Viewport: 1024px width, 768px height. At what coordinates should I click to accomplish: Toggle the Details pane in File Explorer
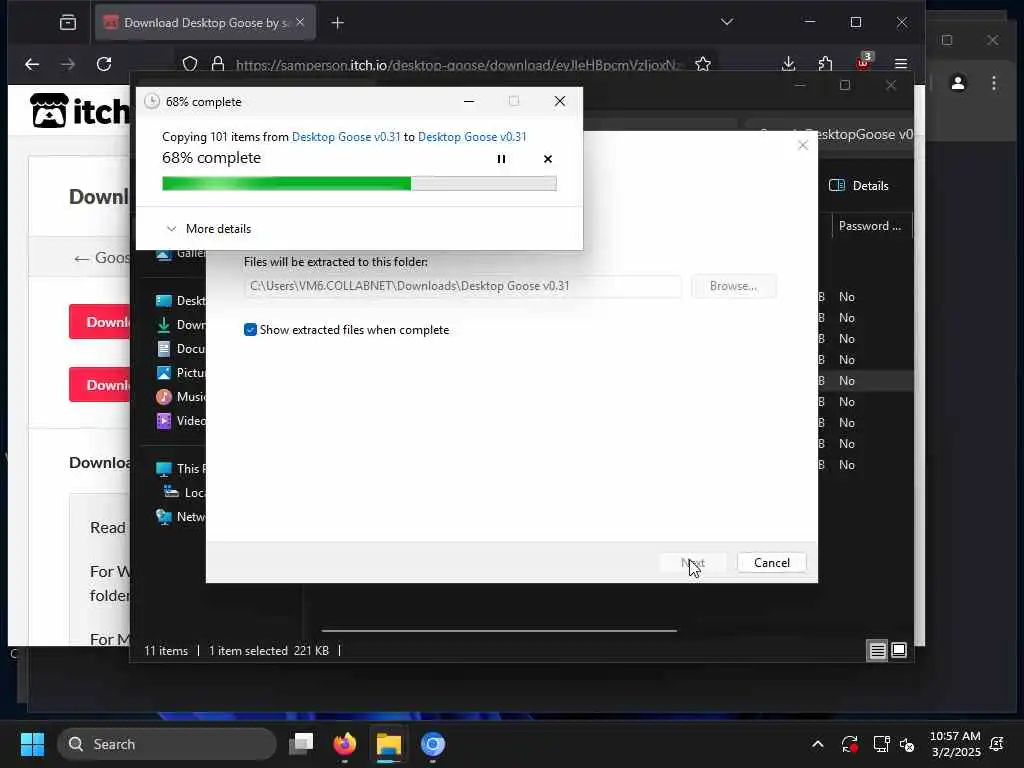click(x=858, y=185)
